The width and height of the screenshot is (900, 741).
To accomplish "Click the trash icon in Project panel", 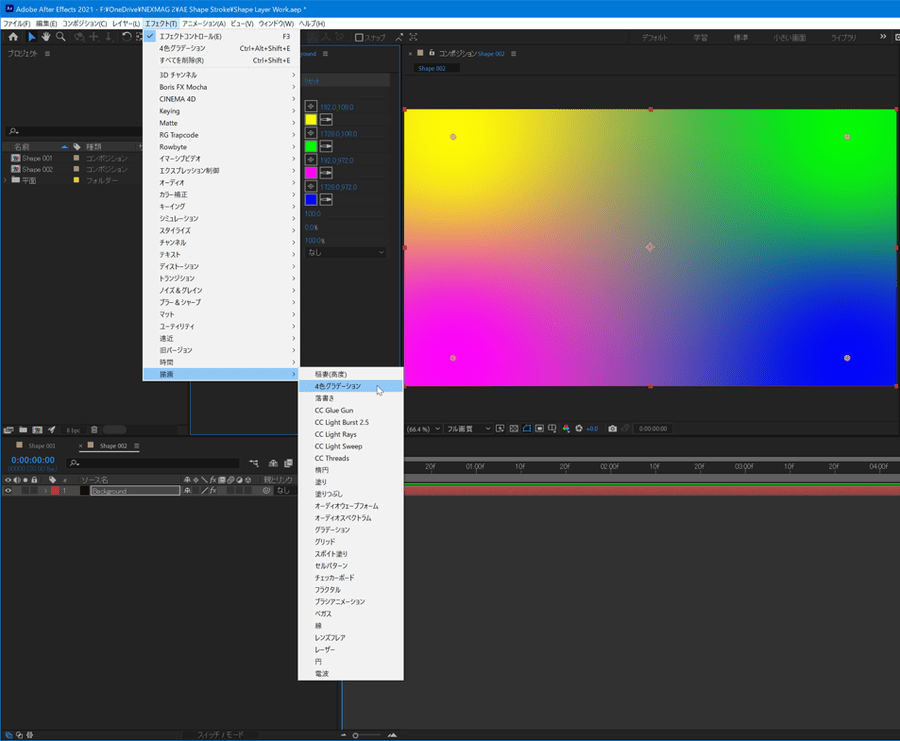I will click(x=94, y=429).
